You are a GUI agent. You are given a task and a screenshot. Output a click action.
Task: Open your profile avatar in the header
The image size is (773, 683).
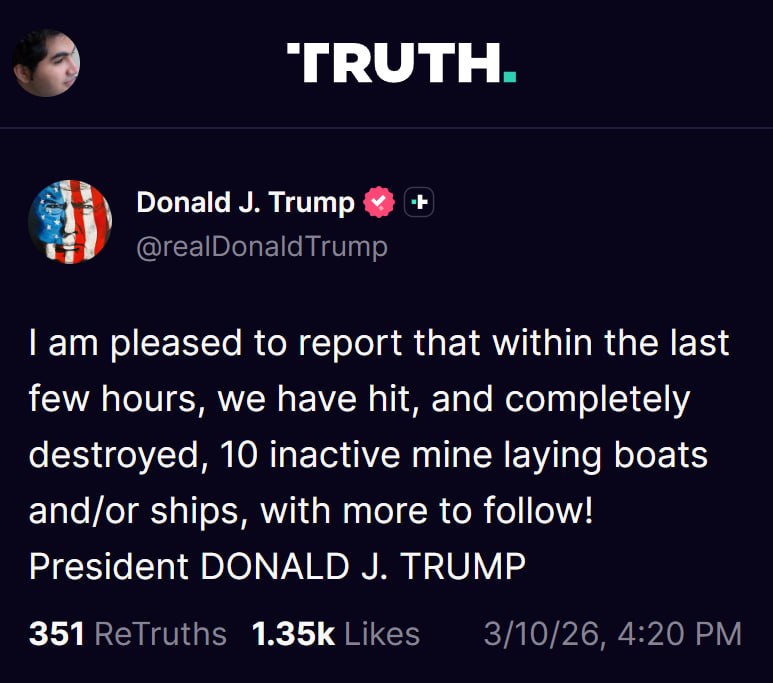(46, 62)
